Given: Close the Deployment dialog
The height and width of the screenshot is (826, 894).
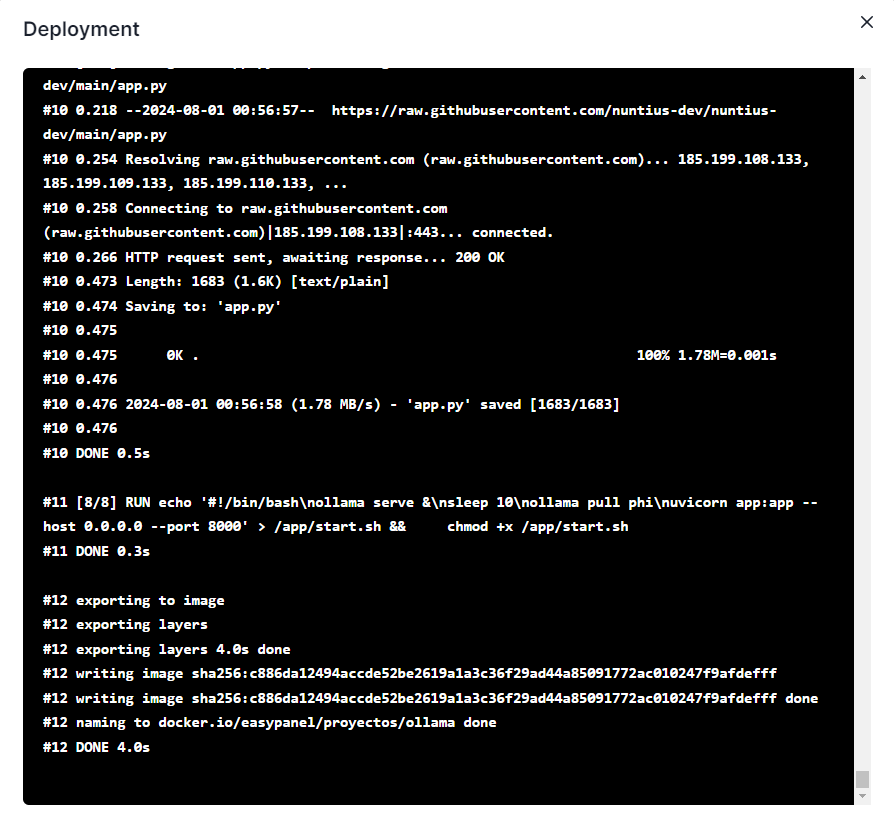Looking at the screenshot, I should point(866,23).
